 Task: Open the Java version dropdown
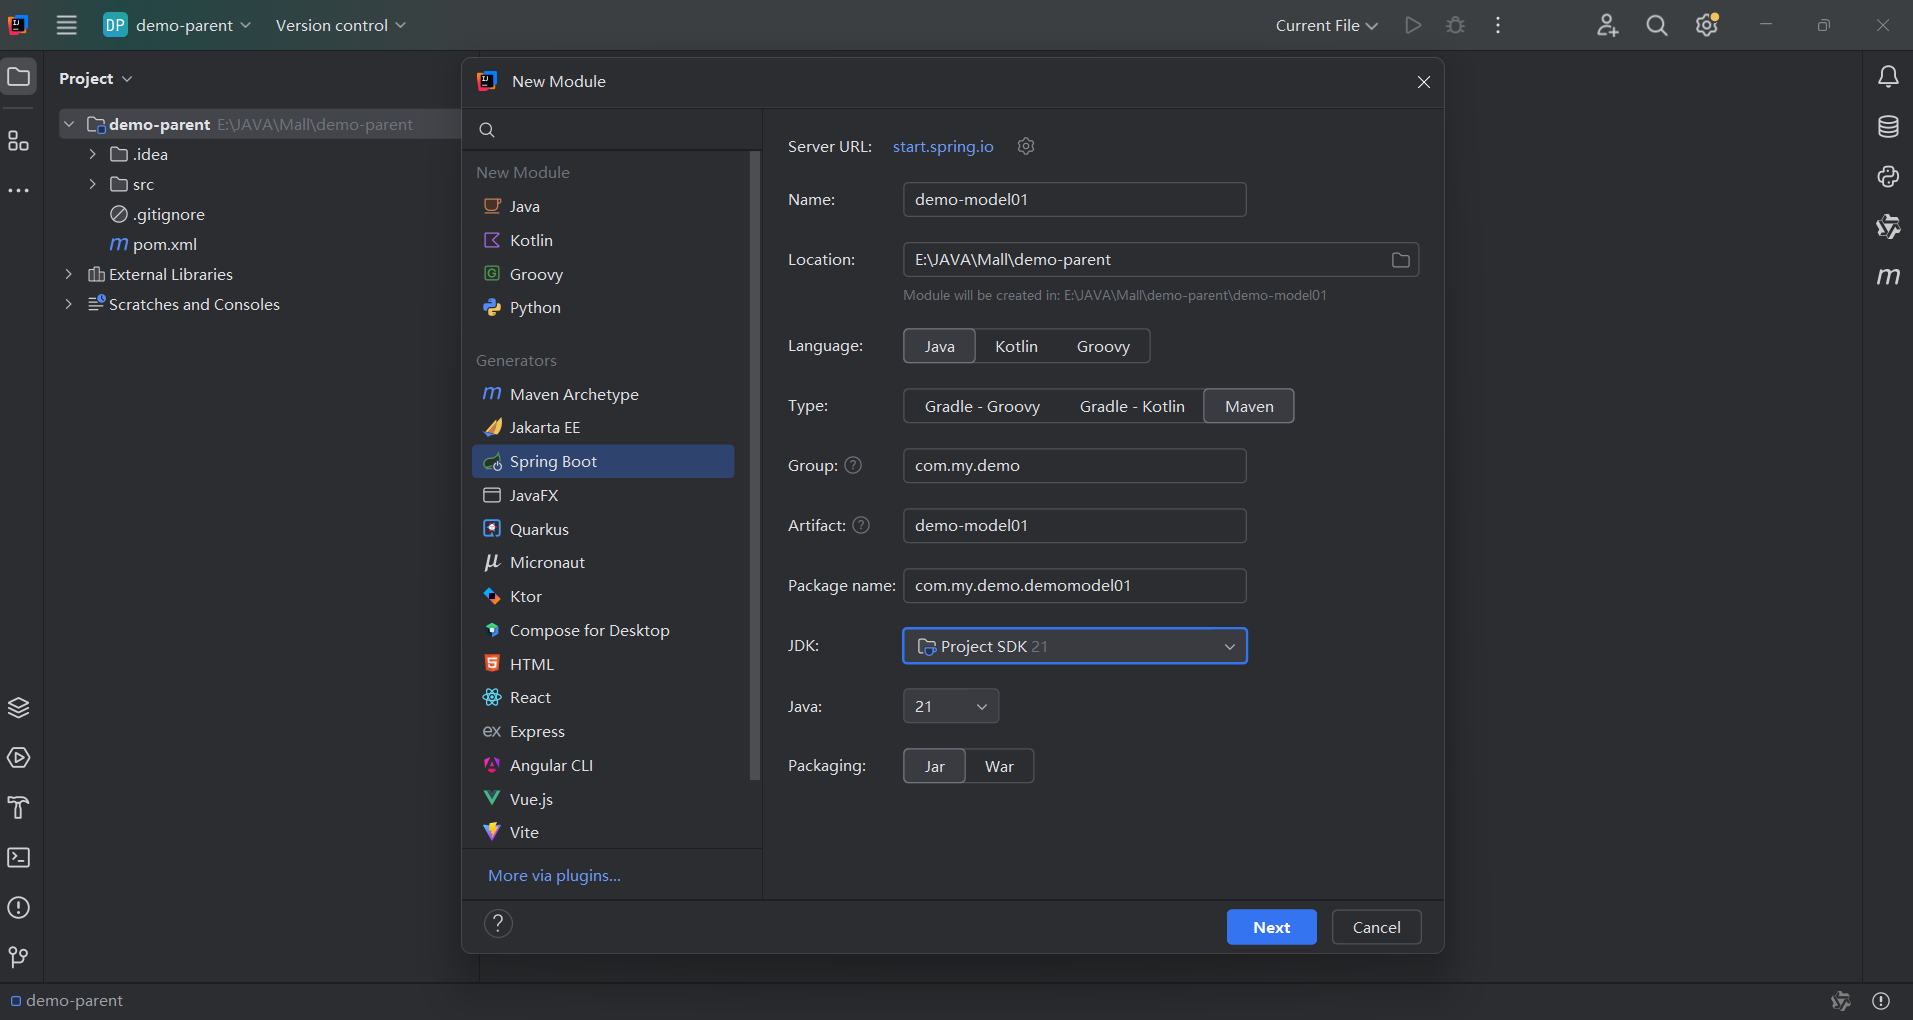coord(951,706)
